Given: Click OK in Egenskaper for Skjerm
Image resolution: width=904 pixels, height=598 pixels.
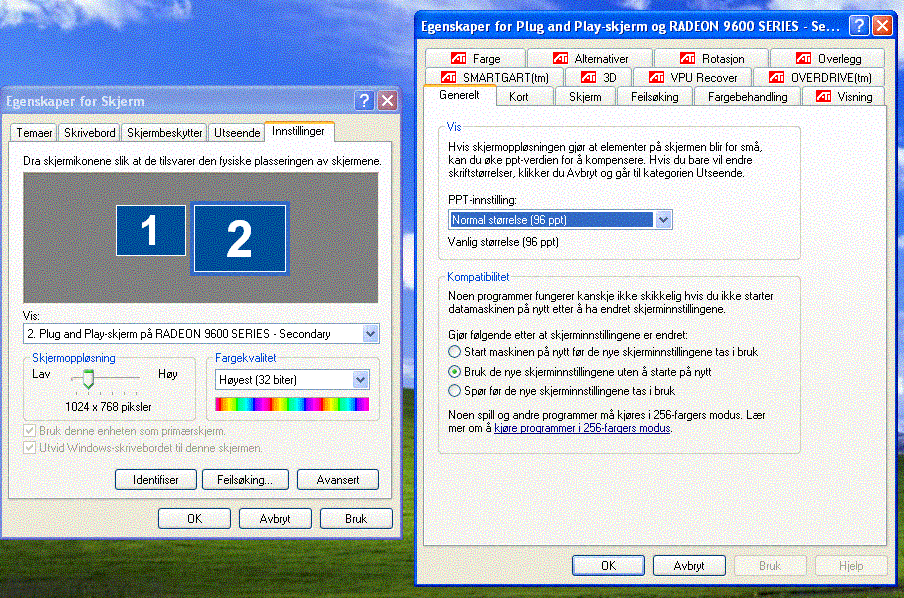Looking at the screenshot, I should [194, 518].
